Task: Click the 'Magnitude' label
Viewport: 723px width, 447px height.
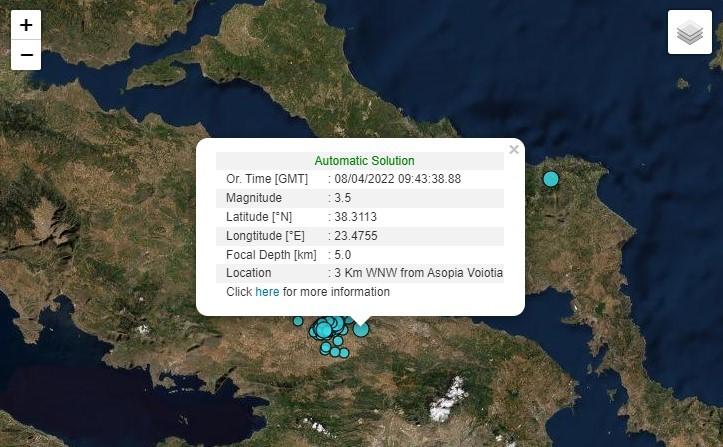Action: tap(254, 198)
